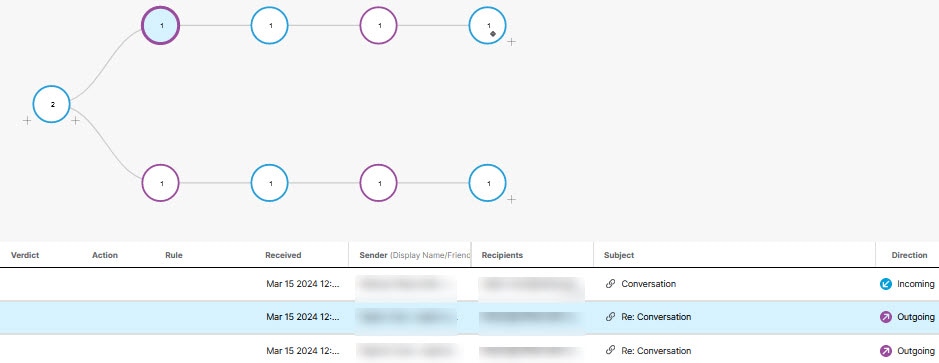Sort by the Recipients column header
939x363 pixels.
click(x=502, y=255)
